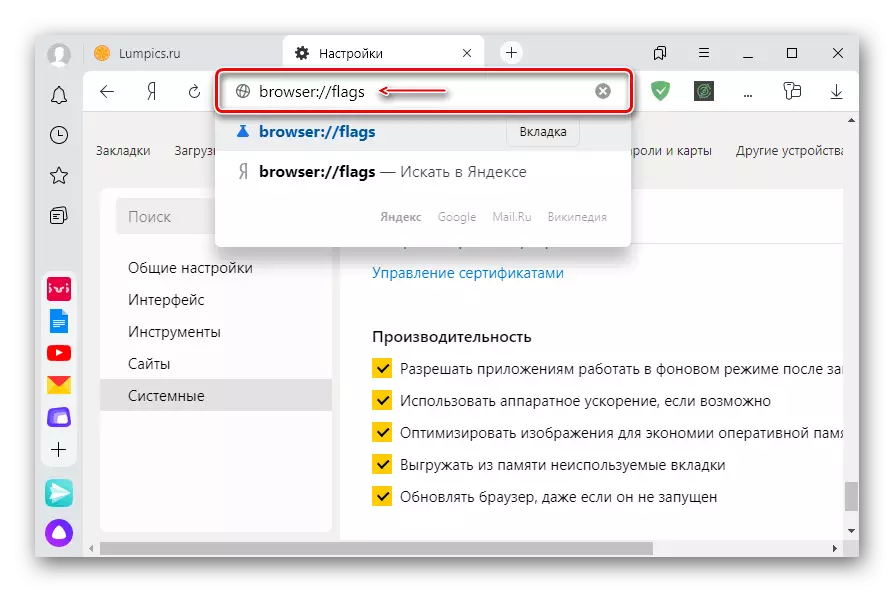Open notifications bell in sidebar
The image size is (894, 592).
coord(58,95)
